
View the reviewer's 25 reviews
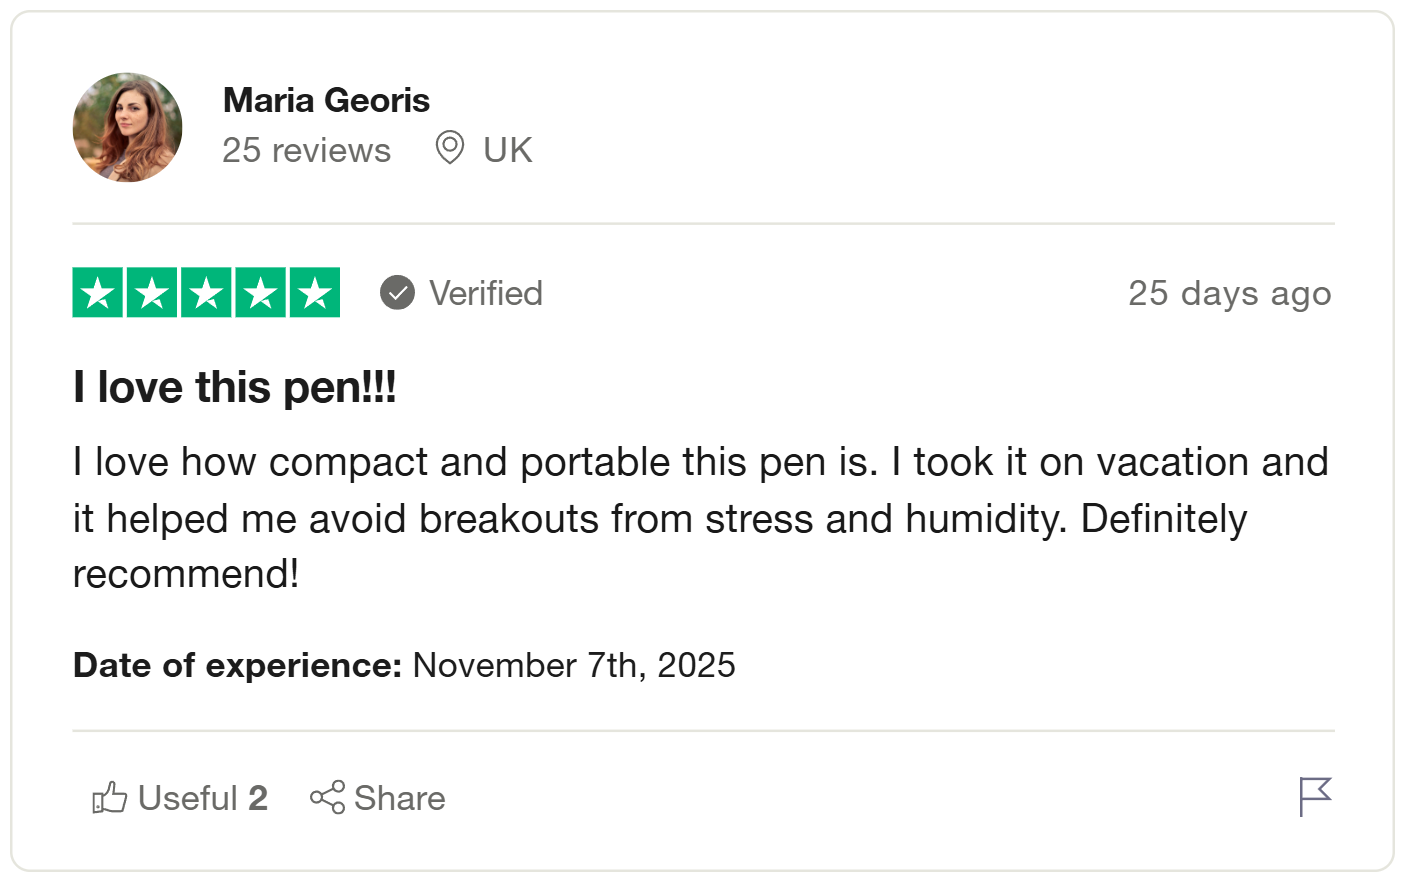coord(306,150)
